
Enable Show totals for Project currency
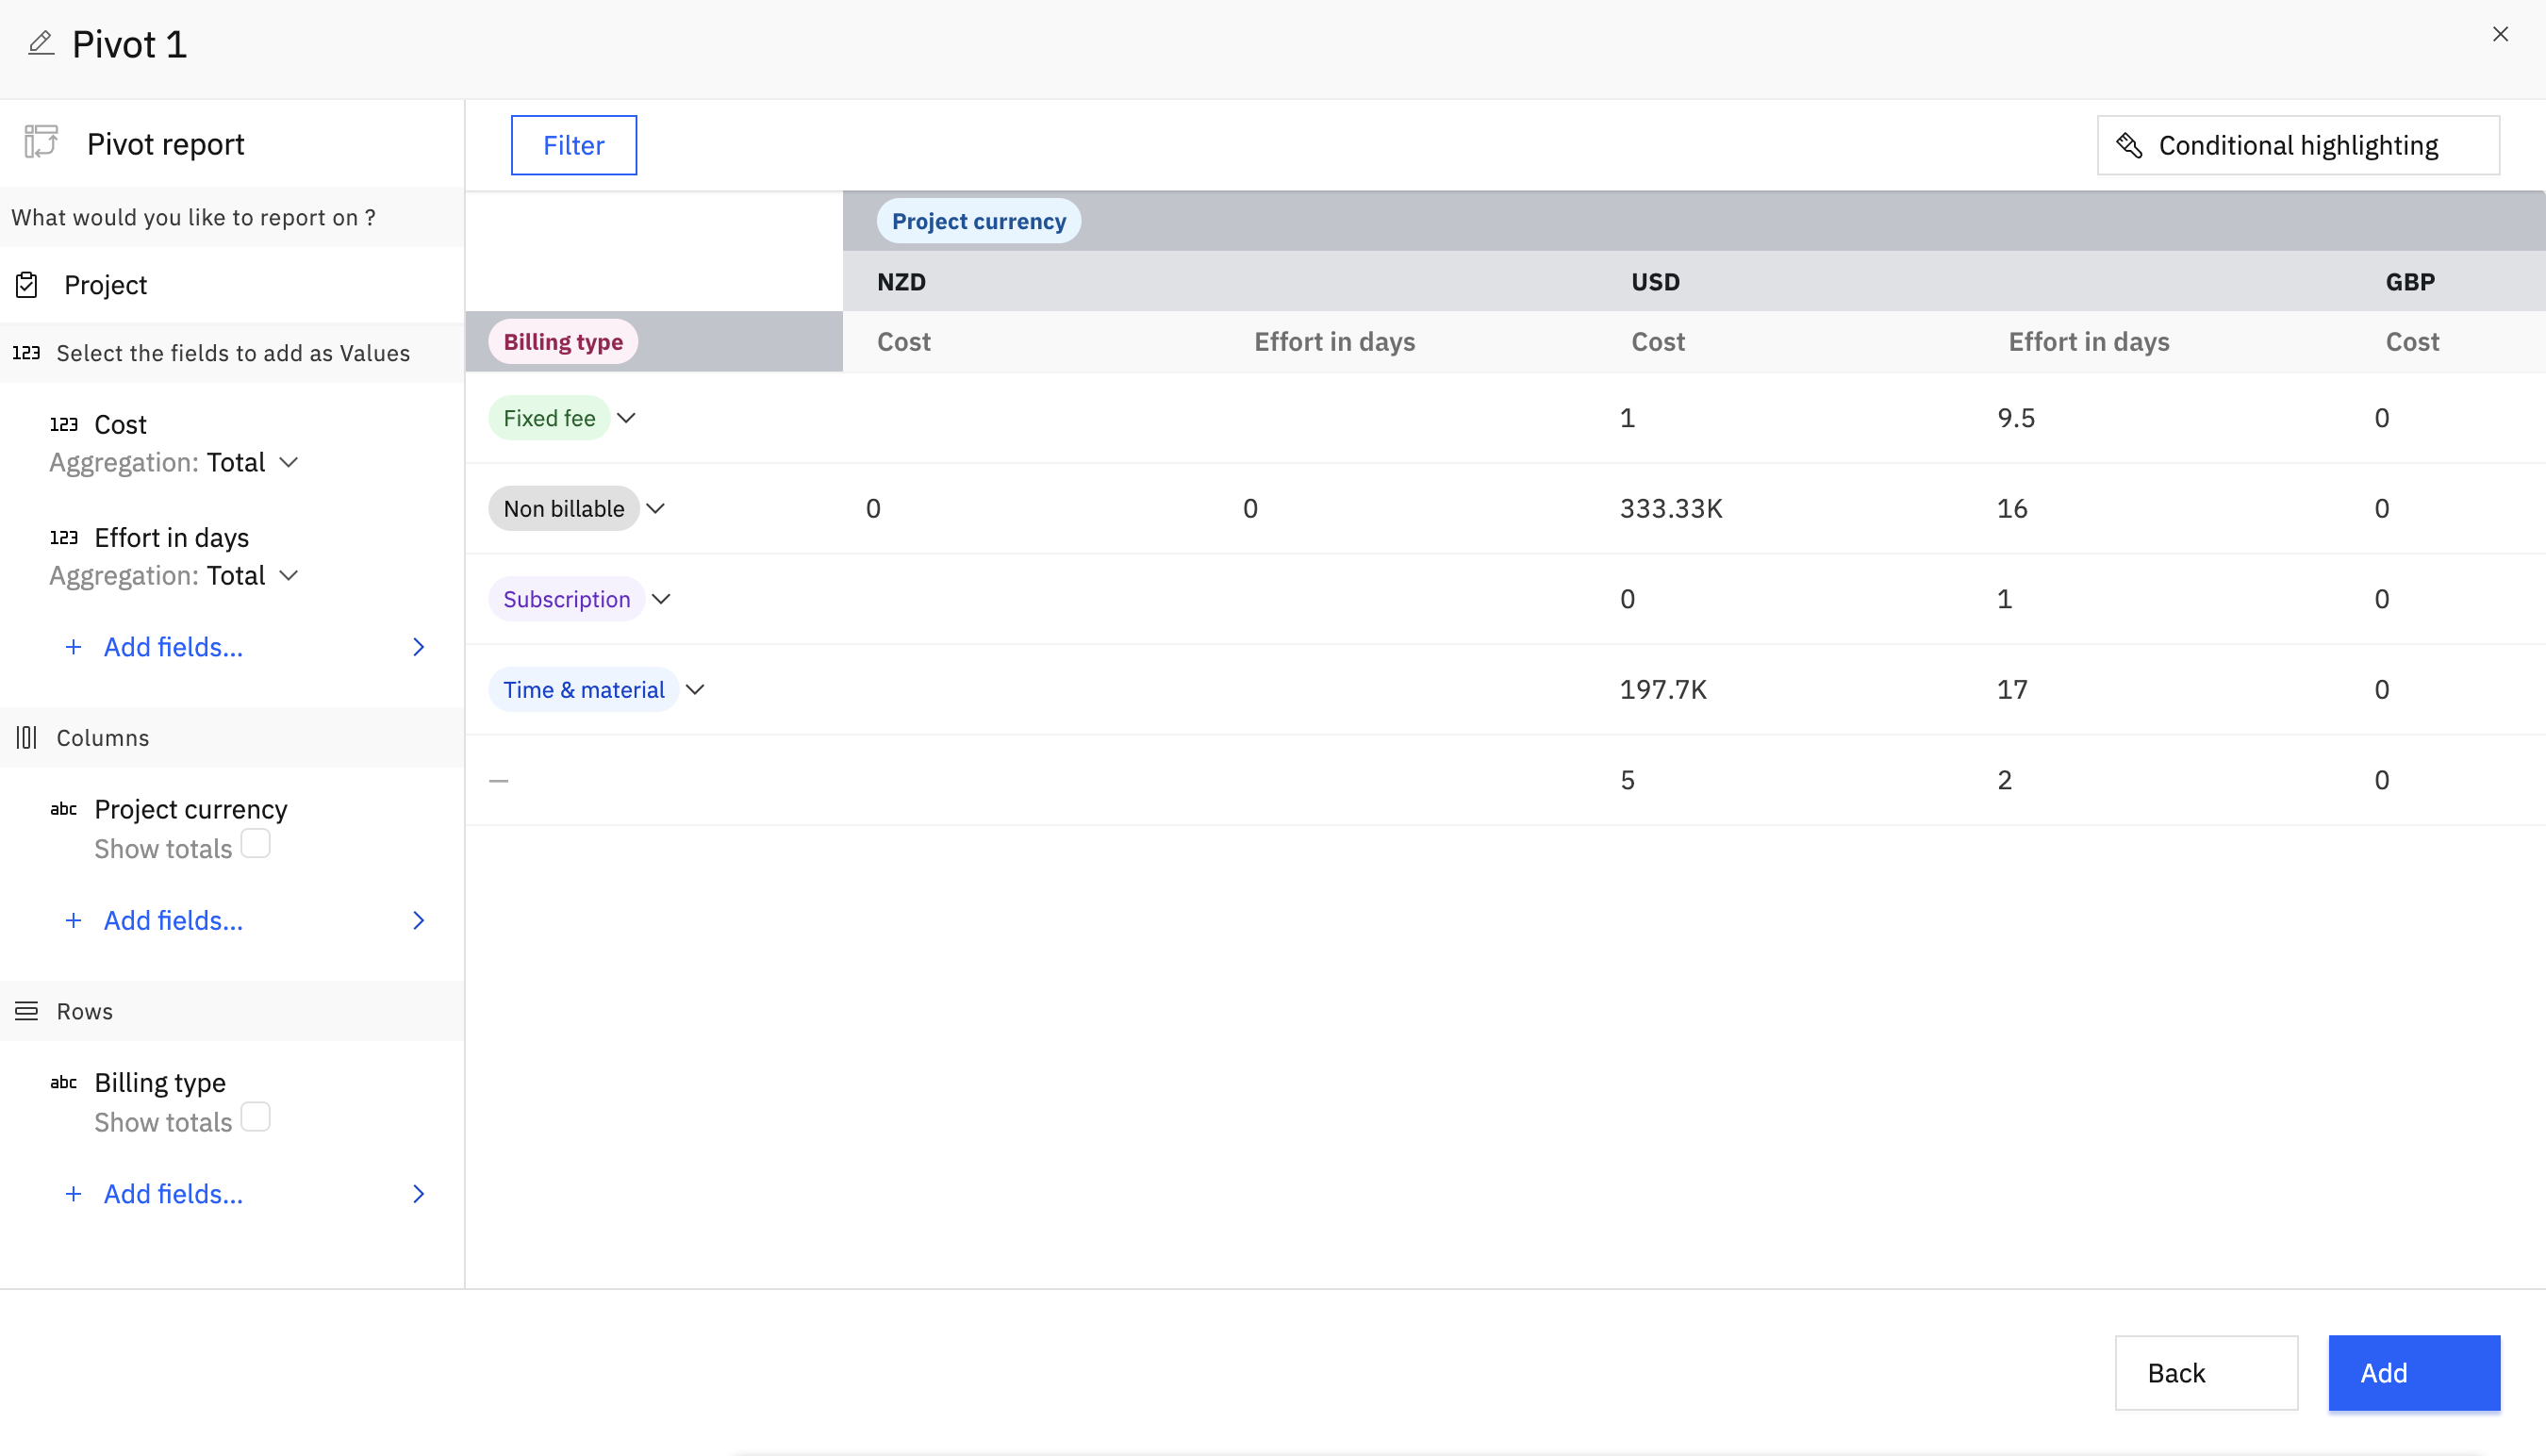coord(256,844)
